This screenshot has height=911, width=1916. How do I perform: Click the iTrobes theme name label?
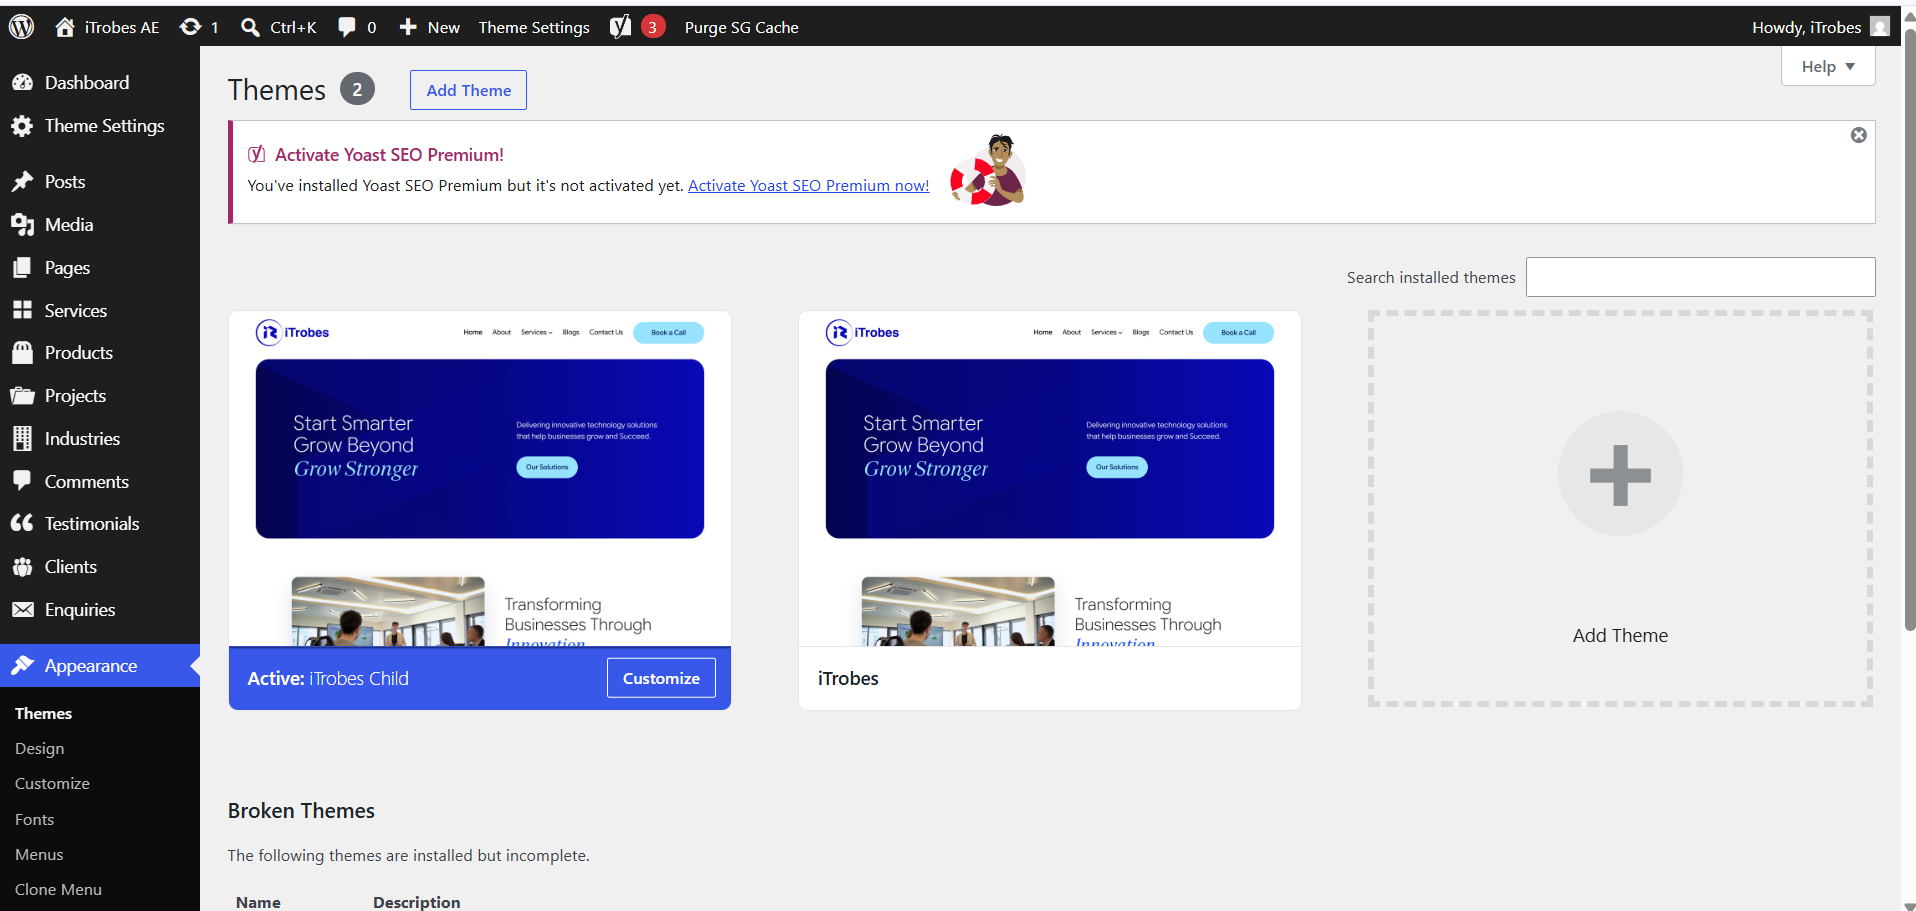[x=848, y=679]
